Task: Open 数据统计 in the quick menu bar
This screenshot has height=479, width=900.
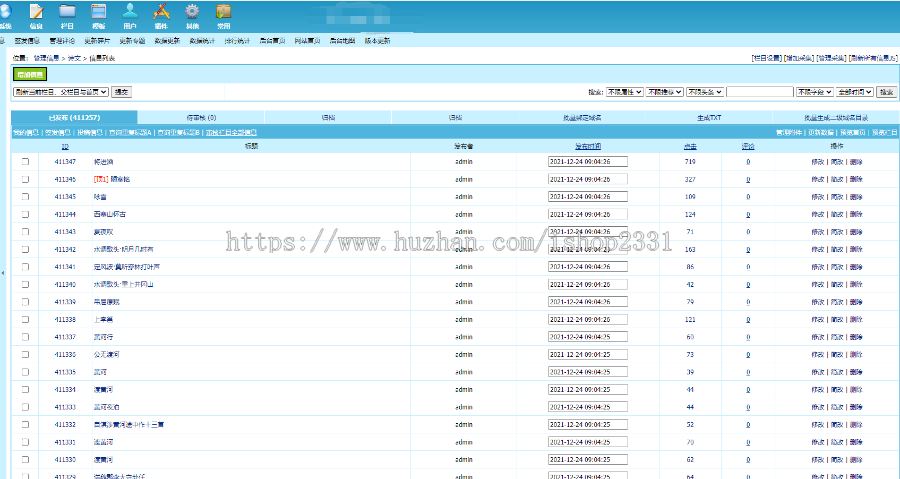Action: (x=202, y=41)
